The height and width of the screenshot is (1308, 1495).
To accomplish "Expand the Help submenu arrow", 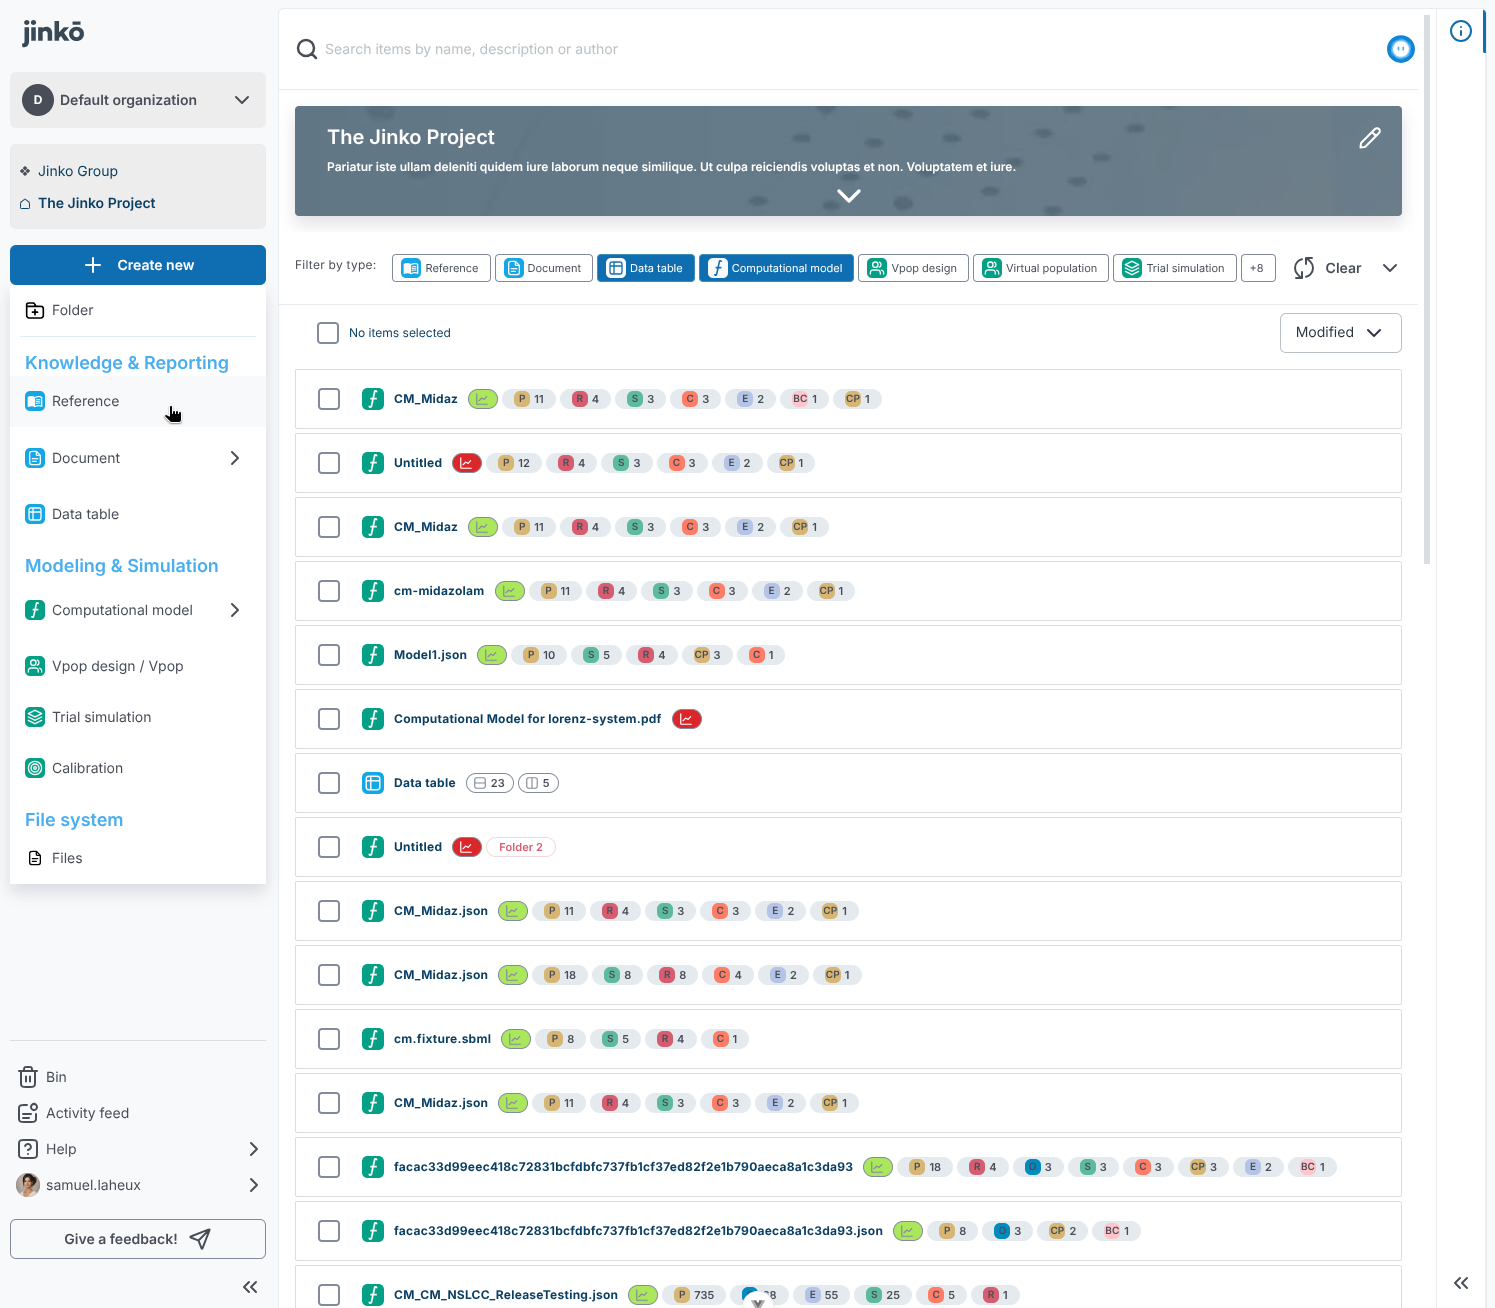I will pos(253,1149).
